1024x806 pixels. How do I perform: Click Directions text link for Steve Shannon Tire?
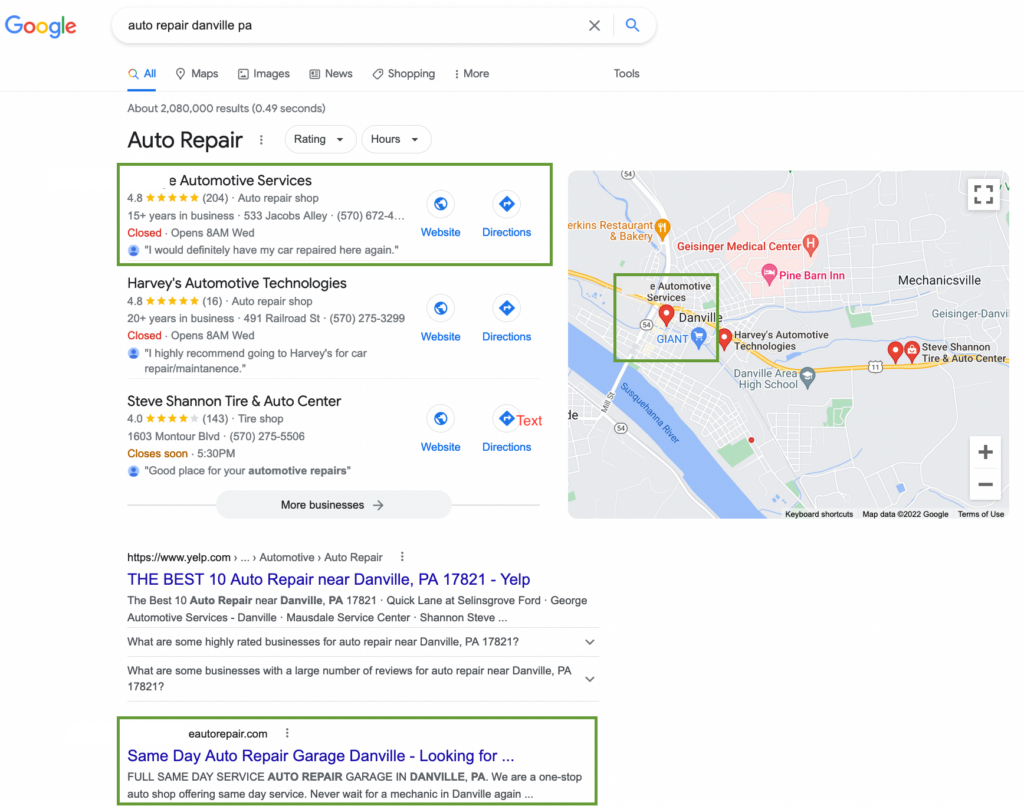(x=507, y=447)
